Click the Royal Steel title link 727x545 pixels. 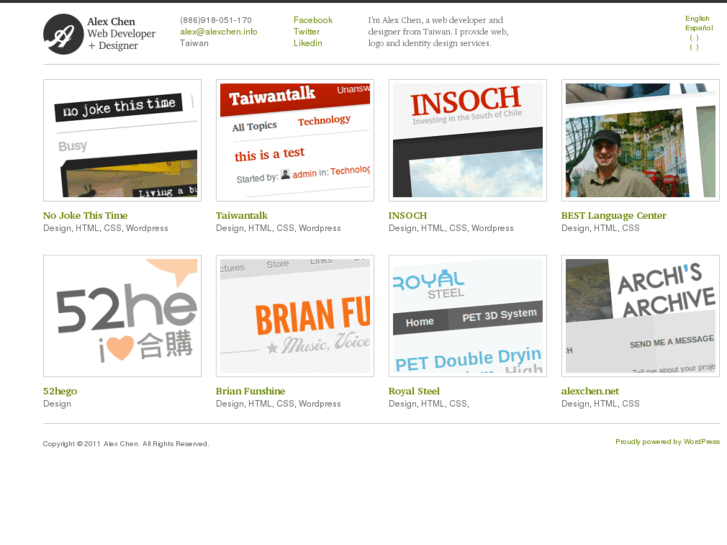[x=414, y=391]
